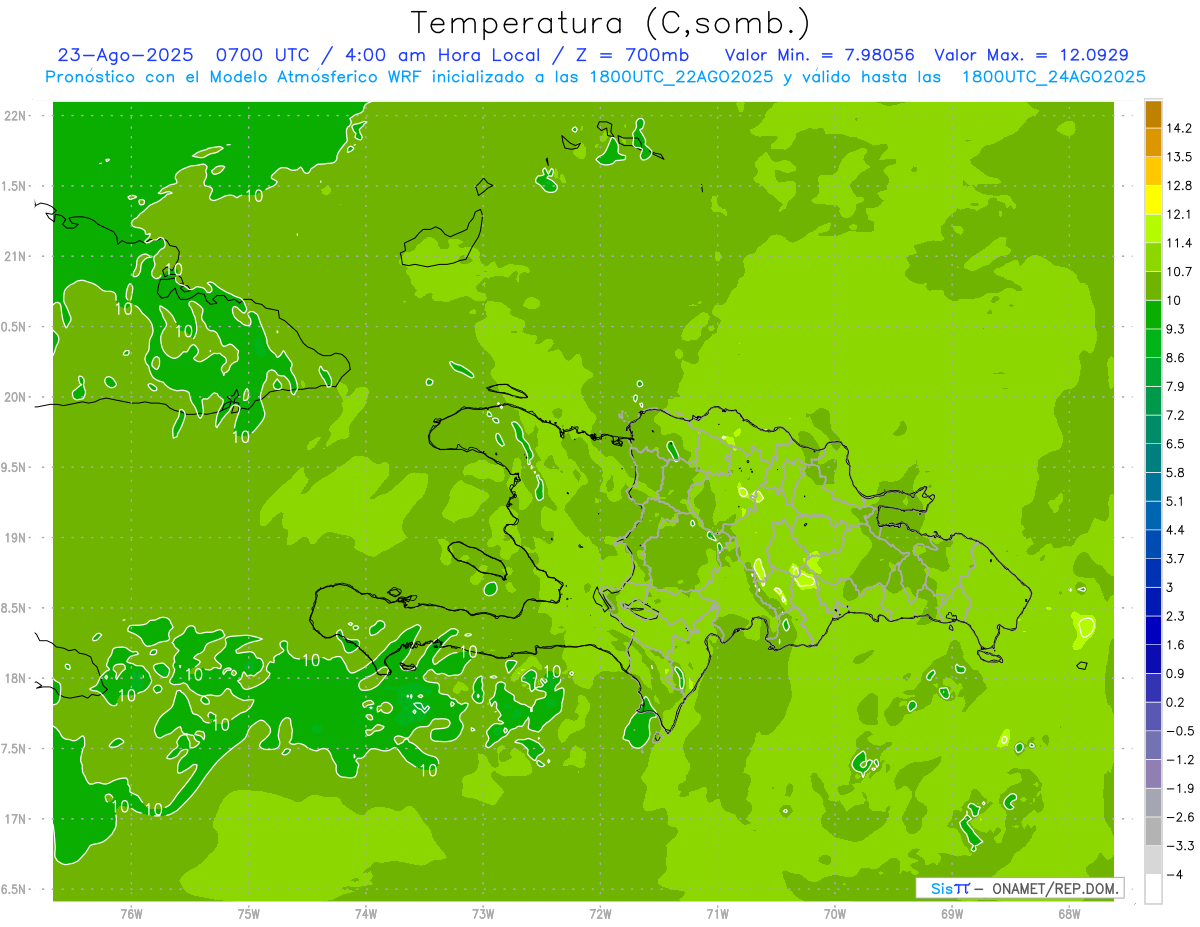
Task: Click the 19N latitude label
Action: click(x=16, y=538)
